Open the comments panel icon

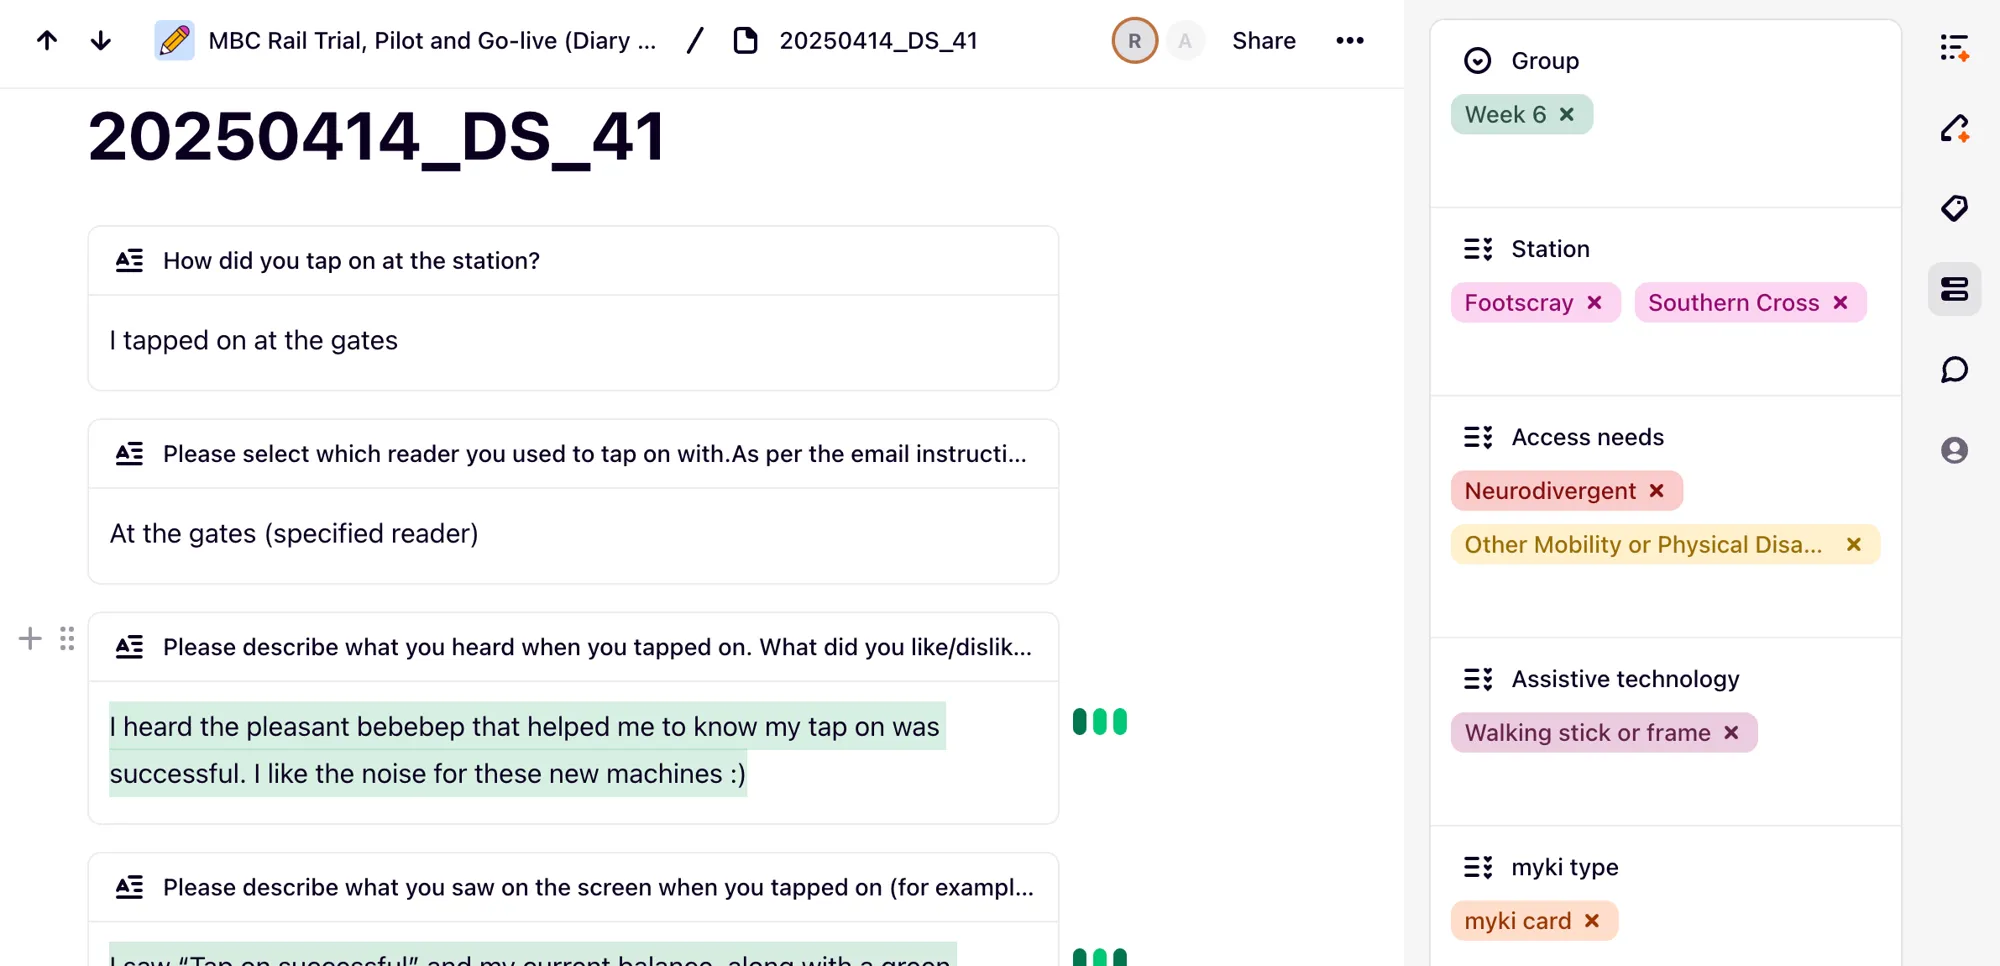tap(1955, 370)
